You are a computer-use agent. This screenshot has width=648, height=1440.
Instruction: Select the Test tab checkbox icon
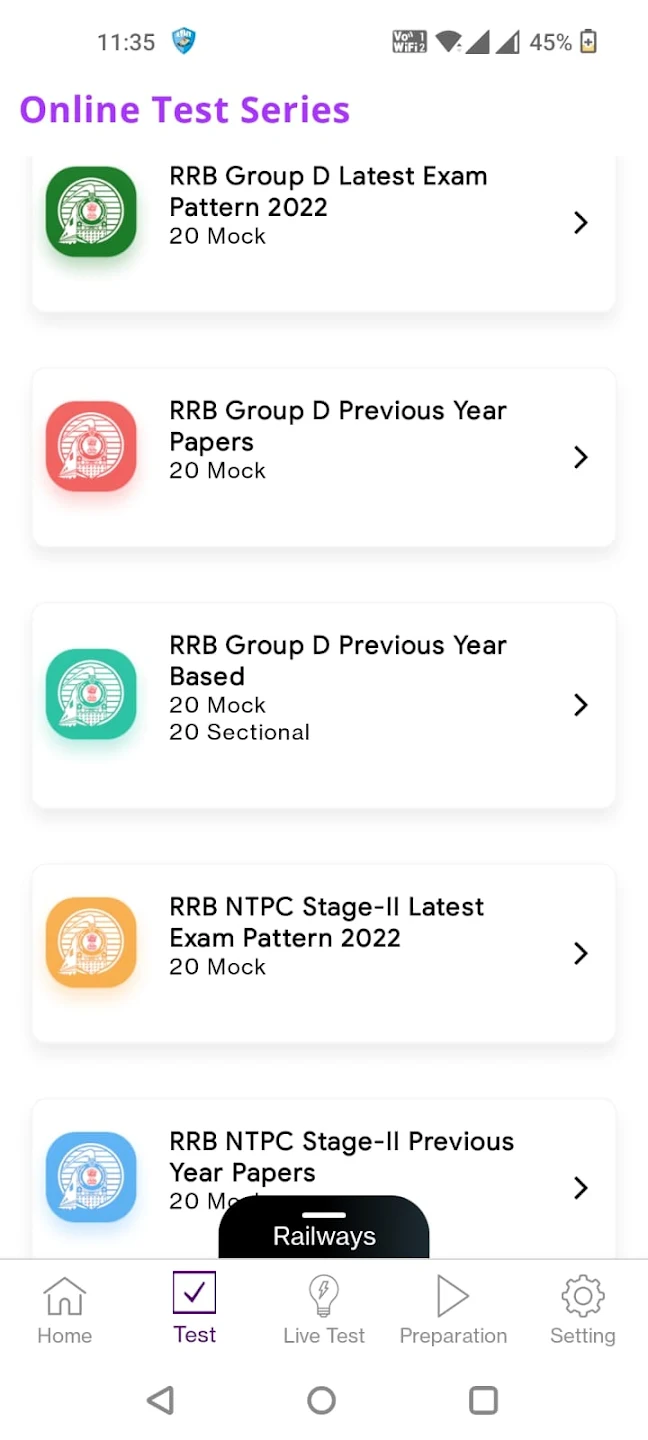[194, 1292]
